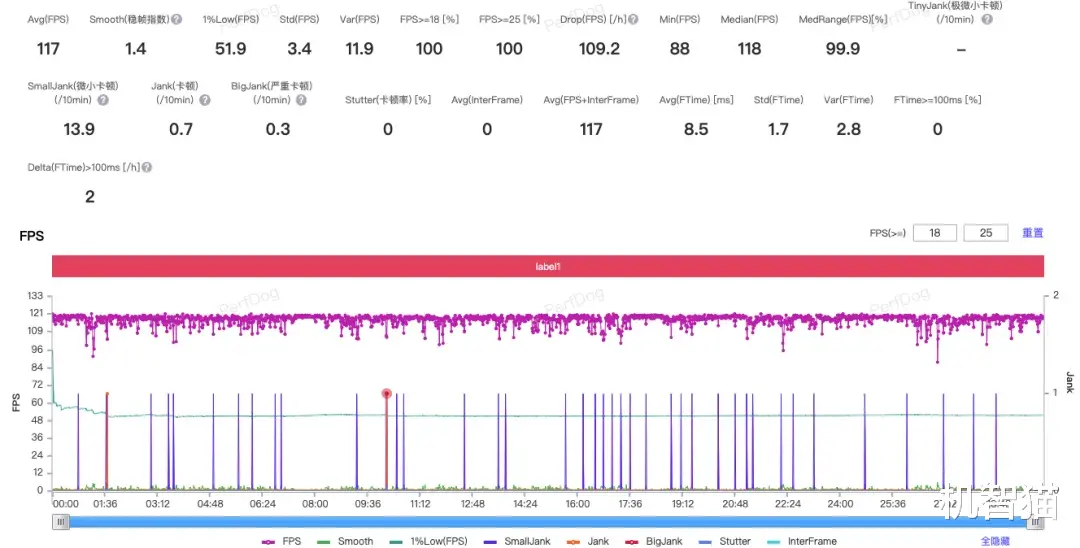Click the 全隐藏 hide-all link
This screenshot has height=548, width=1080.
[x=995, y=542]
